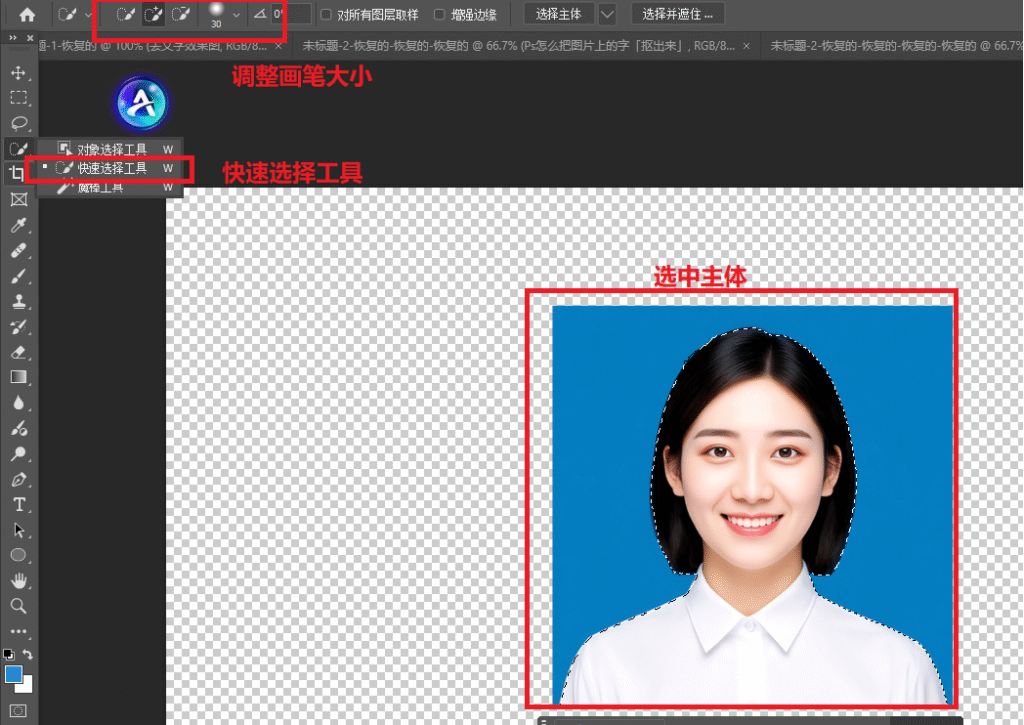Open the blue foreground color swatch

(x=14, y=675)
